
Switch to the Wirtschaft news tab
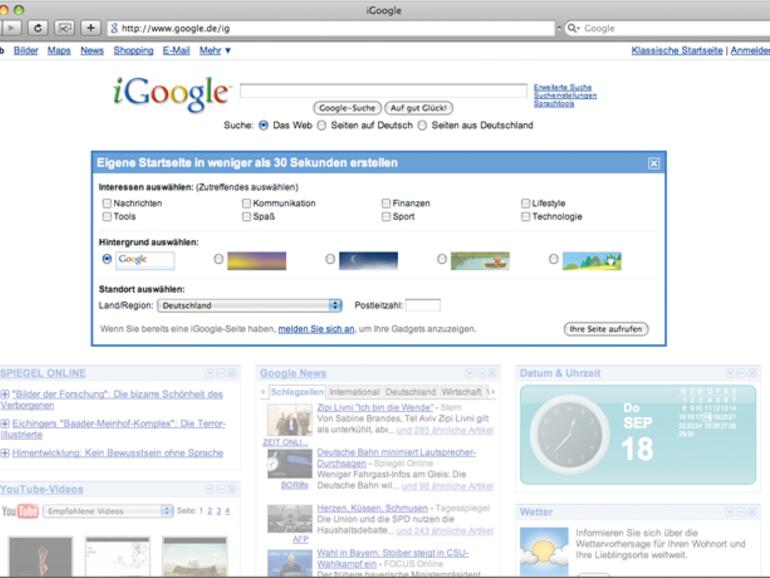pos(462,392)
